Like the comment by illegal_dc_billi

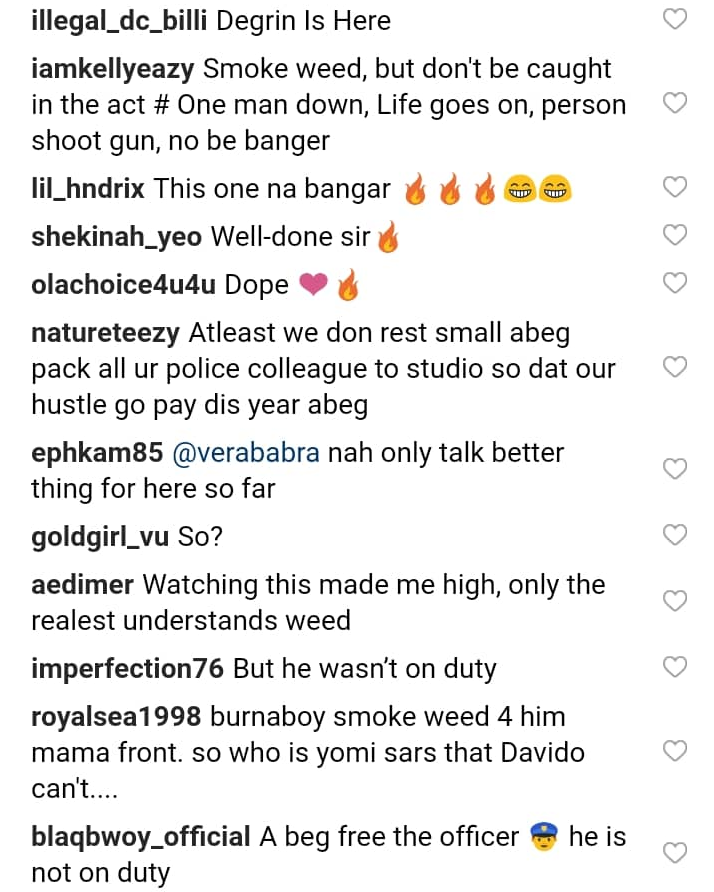pyautogui.click(x=676, y=19)
